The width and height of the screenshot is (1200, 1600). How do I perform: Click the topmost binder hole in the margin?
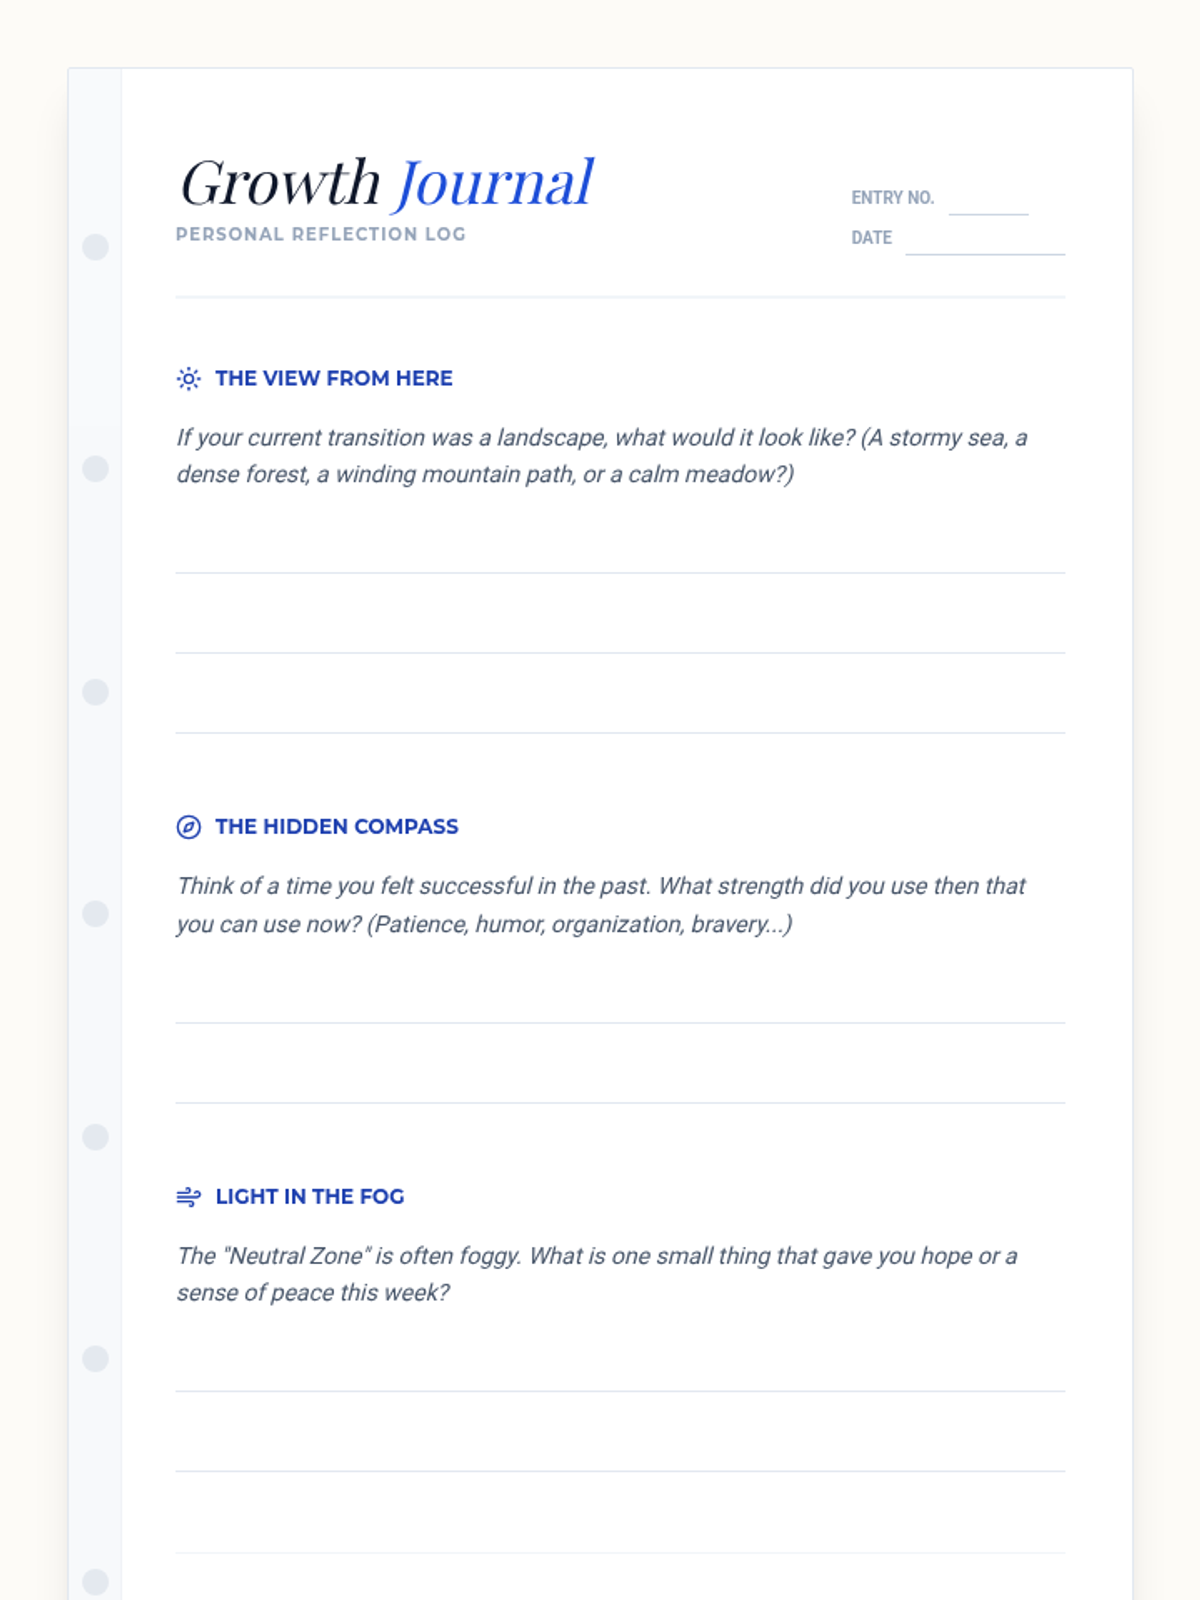click(95, 247)
